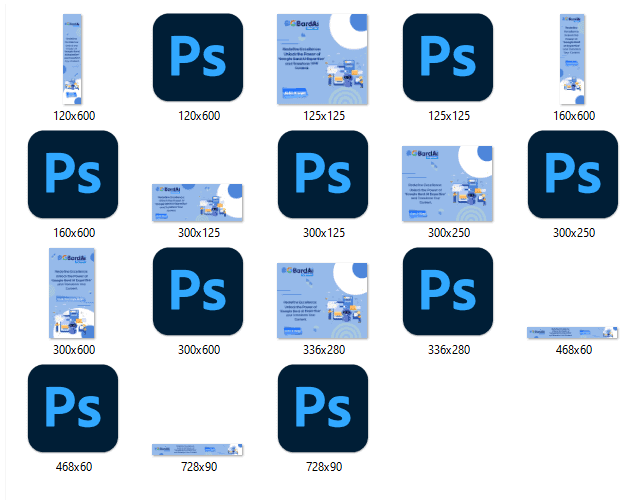Click the "300x125" label under the Photoshop icon
The width and height of the screenshot is (638, 500).
click(324, 233)
